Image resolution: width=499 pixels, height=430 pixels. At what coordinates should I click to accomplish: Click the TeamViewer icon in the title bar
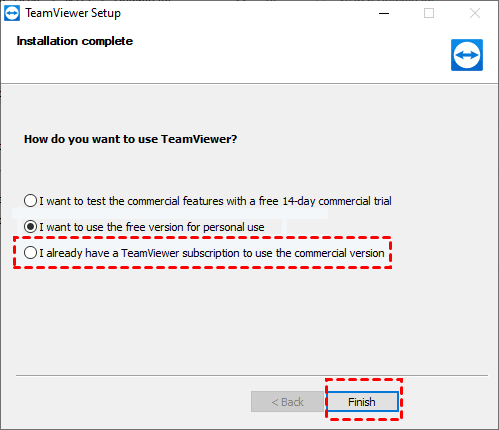12,13
